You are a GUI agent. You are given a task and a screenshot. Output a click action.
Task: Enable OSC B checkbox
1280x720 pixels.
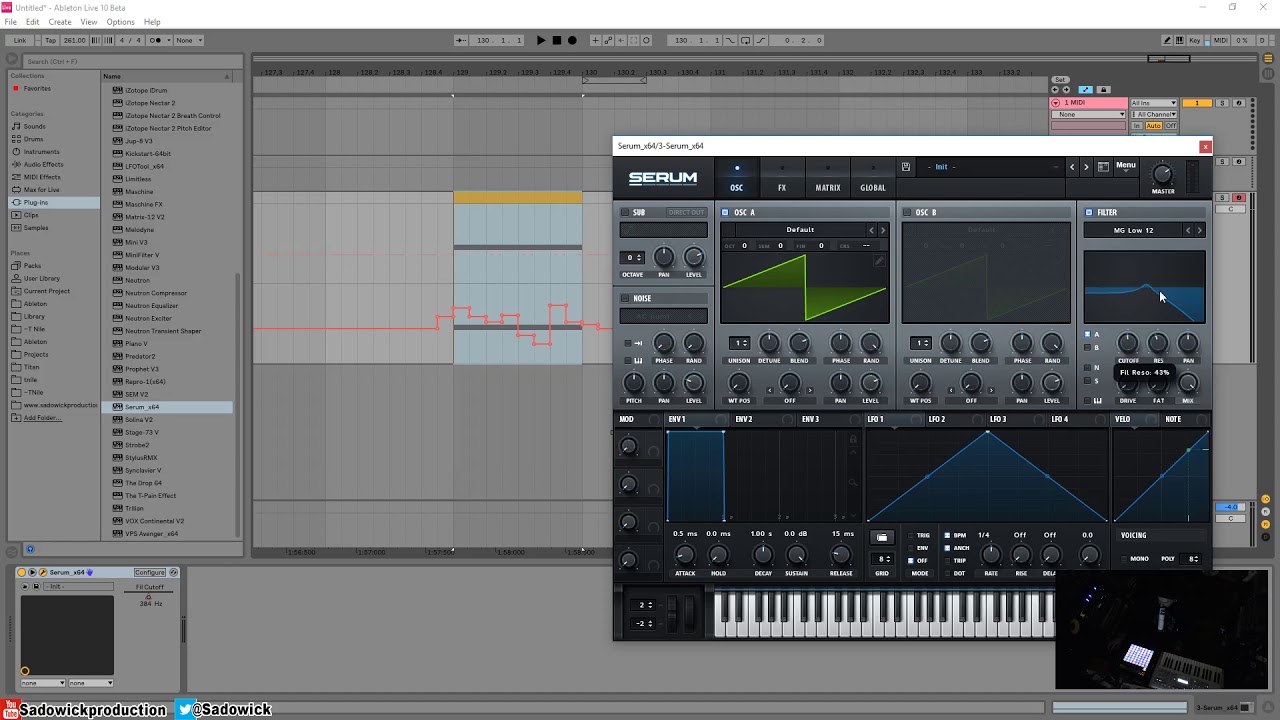(x=907, y=212)
